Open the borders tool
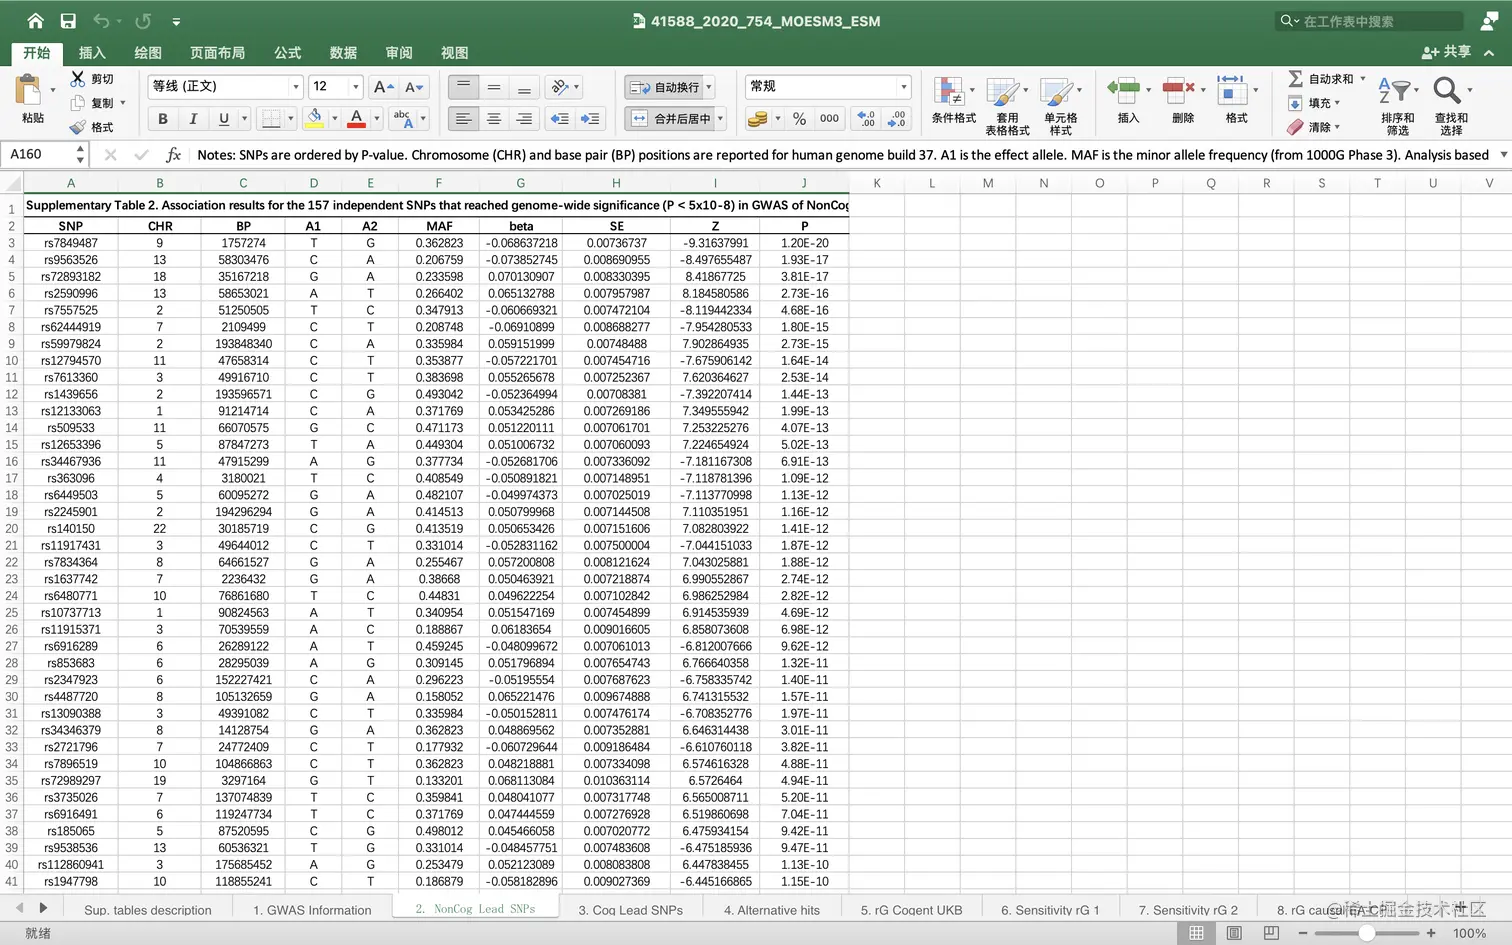Screen dimensions: 1512x945 coord(270,119)
